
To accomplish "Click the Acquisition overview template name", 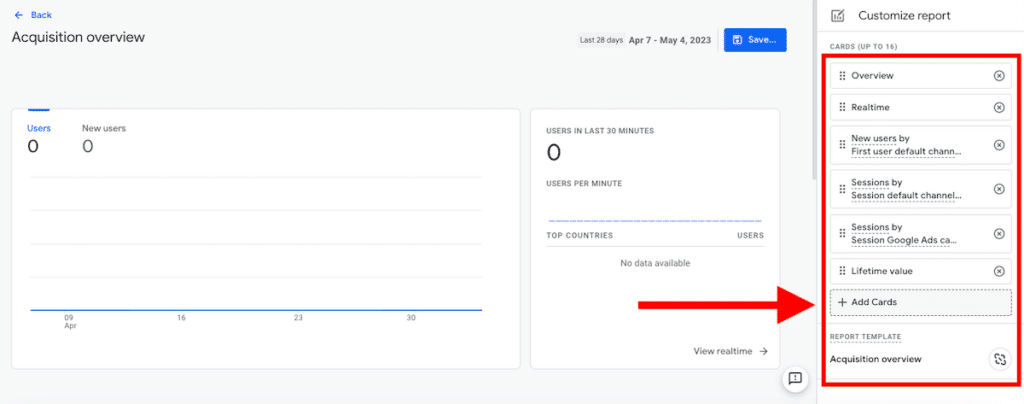I will tap(876, 359).
